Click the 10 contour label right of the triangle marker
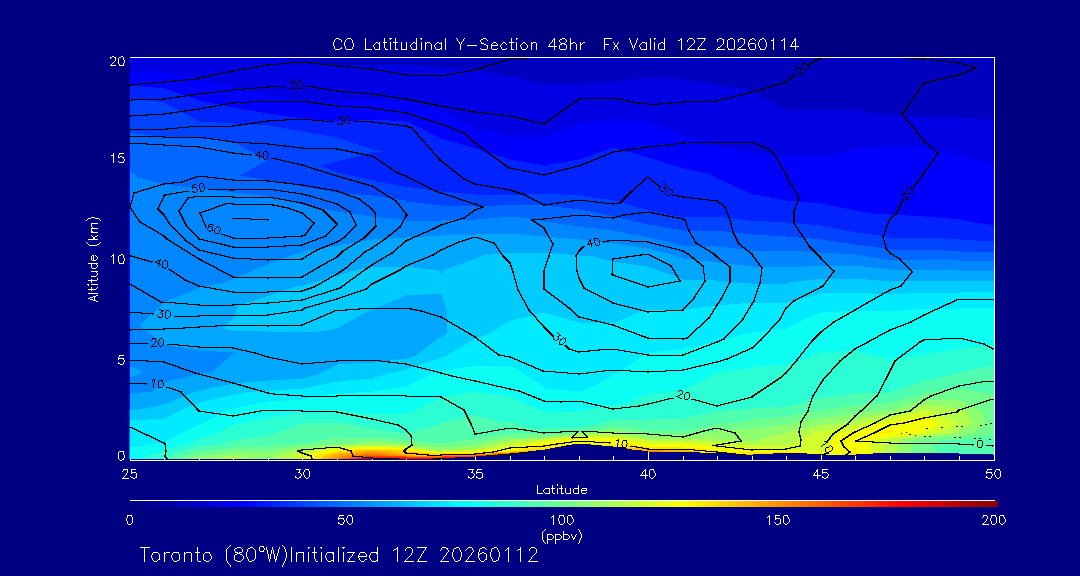The height and width of the screenshot is (576, 1080). pyautogui.click(x=620, y=443)
